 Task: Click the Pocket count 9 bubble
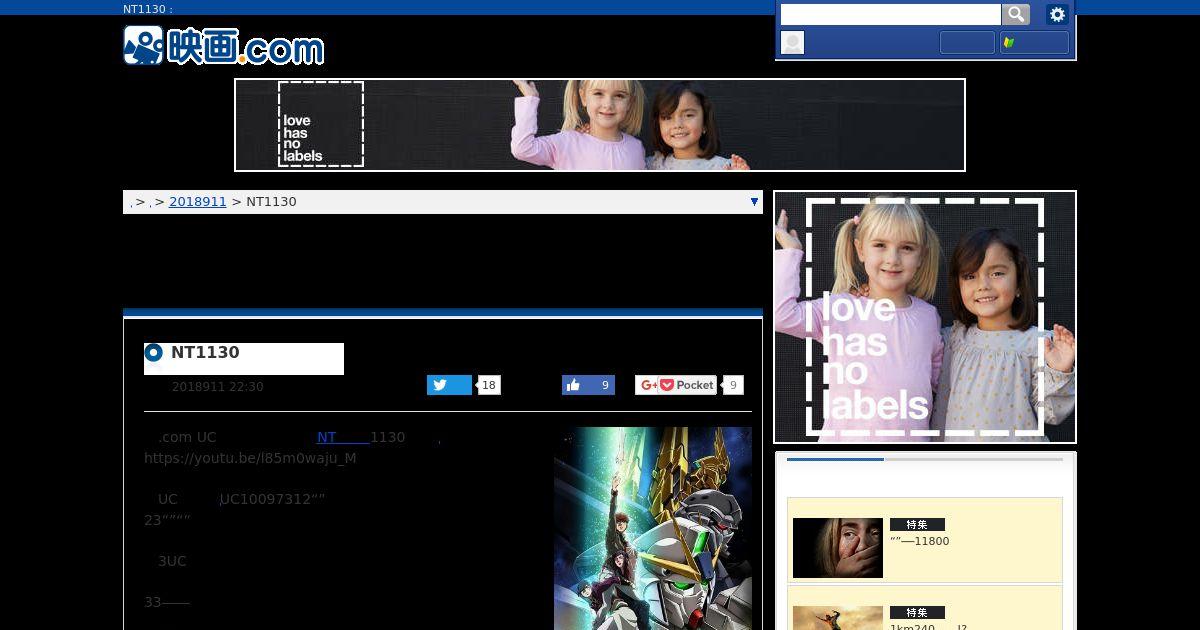[733, 385]
